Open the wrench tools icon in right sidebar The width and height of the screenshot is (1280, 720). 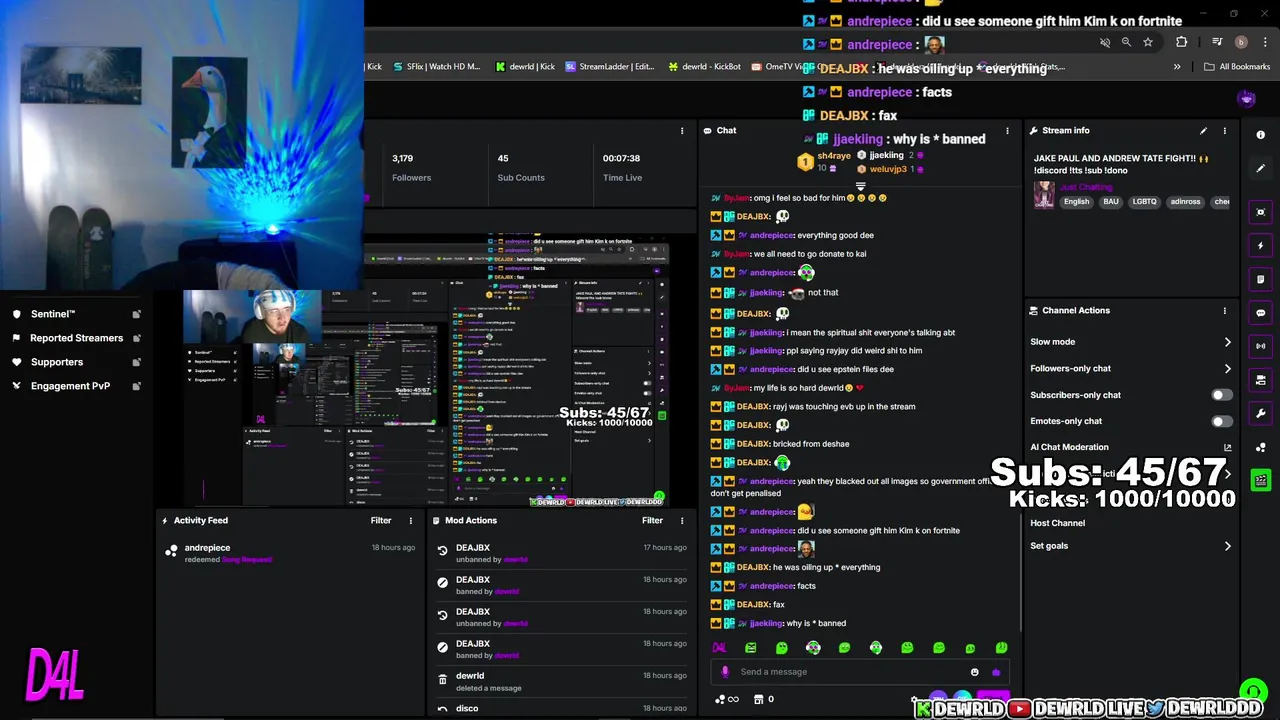tap(1260, 413)
